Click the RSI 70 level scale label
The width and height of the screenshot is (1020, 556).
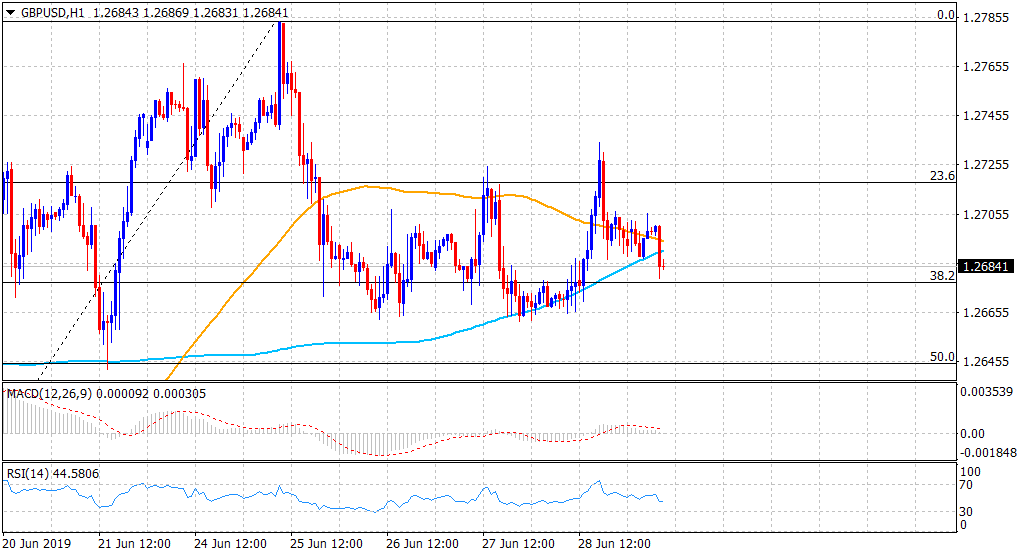[x=968, y=485]
